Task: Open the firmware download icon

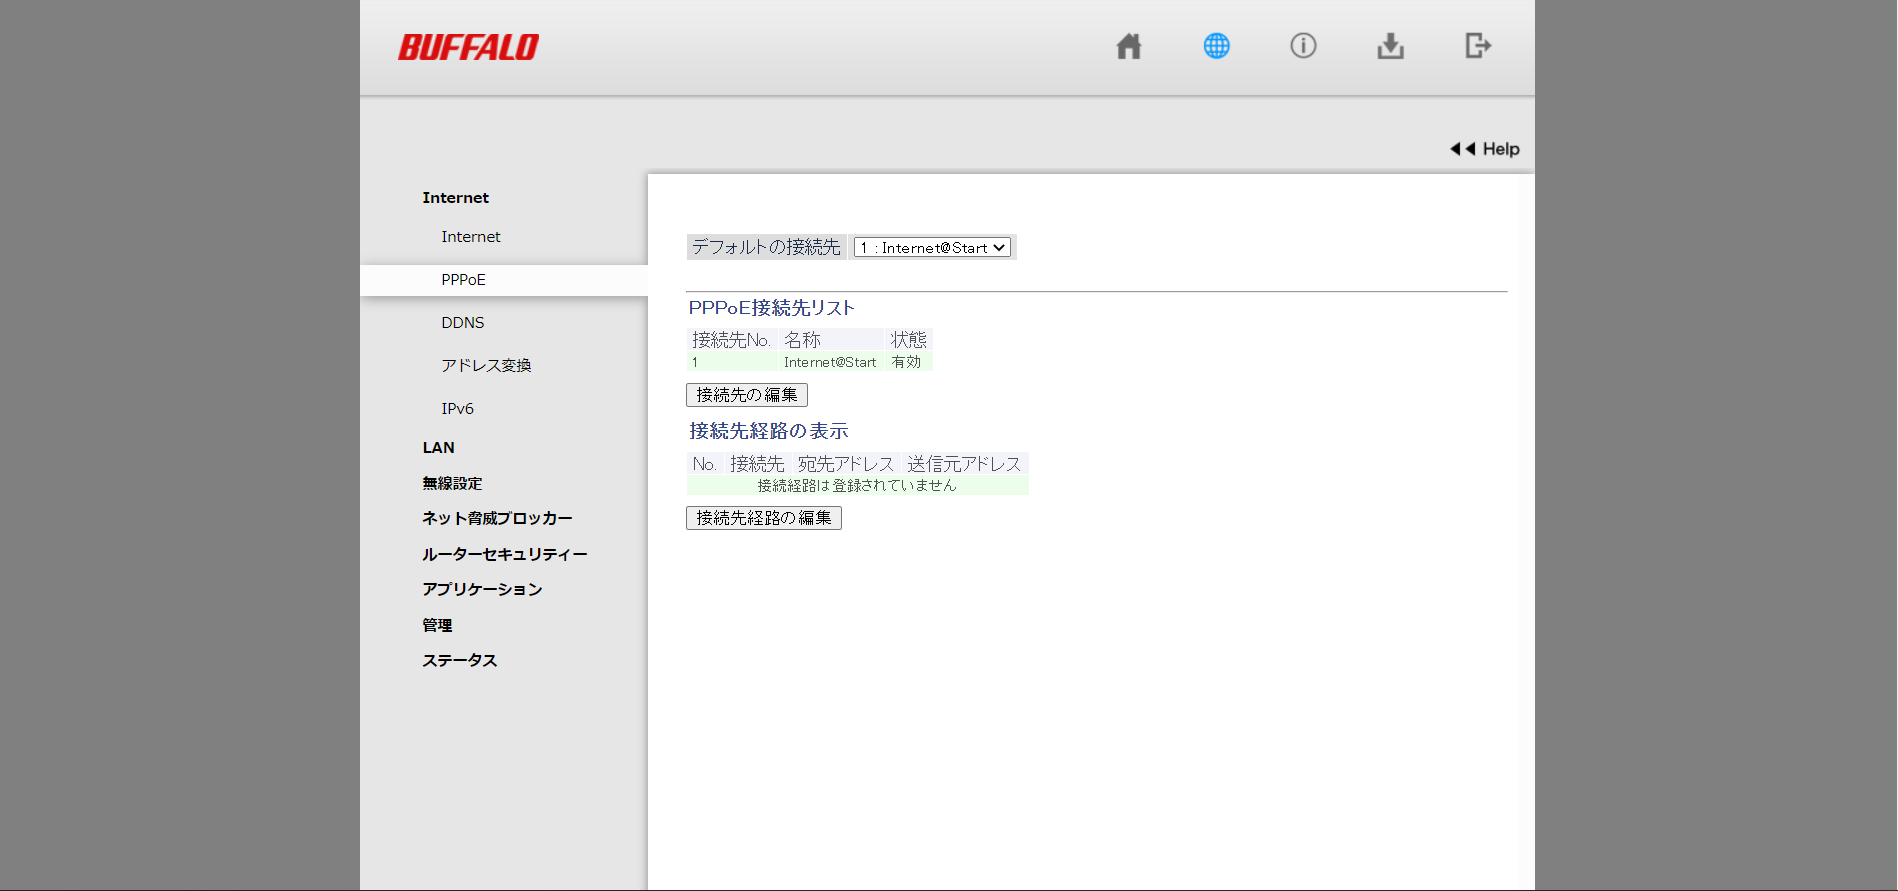Action: tap(1390, 46)
